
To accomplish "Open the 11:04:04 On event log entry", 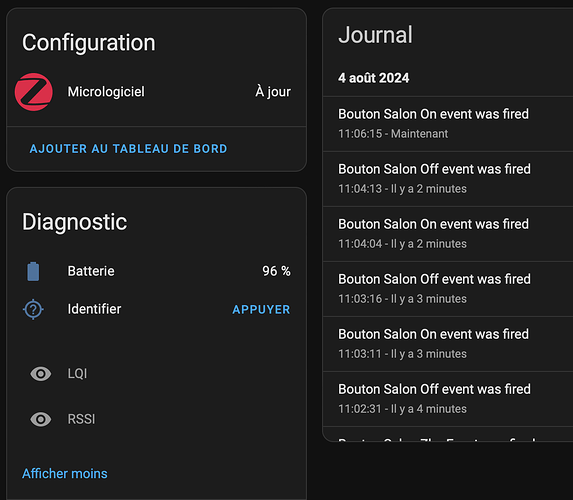I will pos(448,234).
